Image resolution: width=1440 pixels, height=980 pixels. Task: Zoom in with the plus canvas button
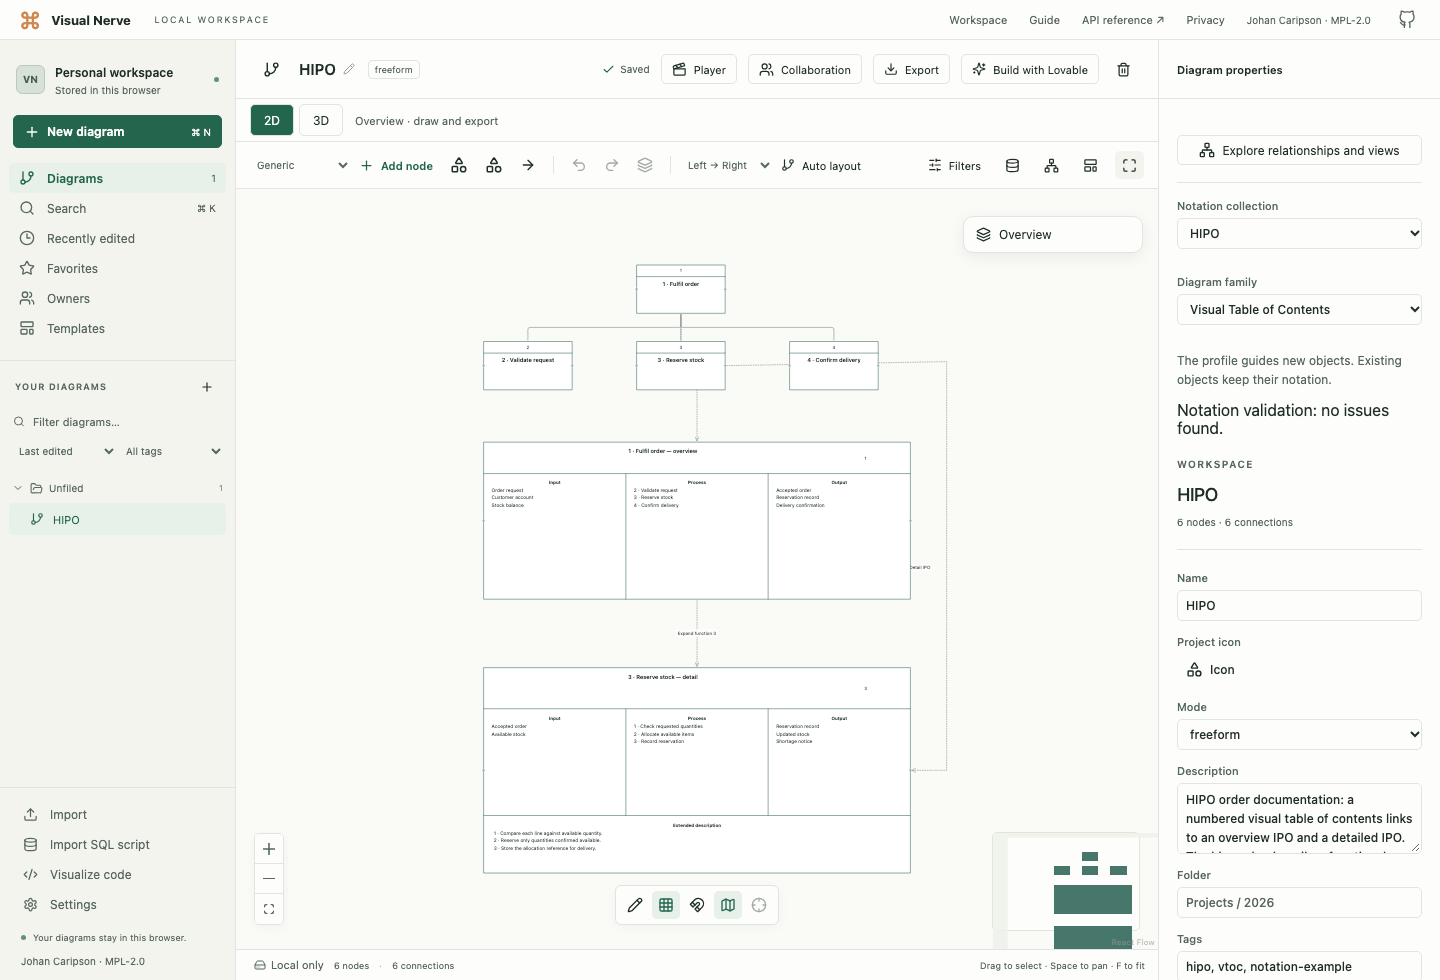[269, 849]
